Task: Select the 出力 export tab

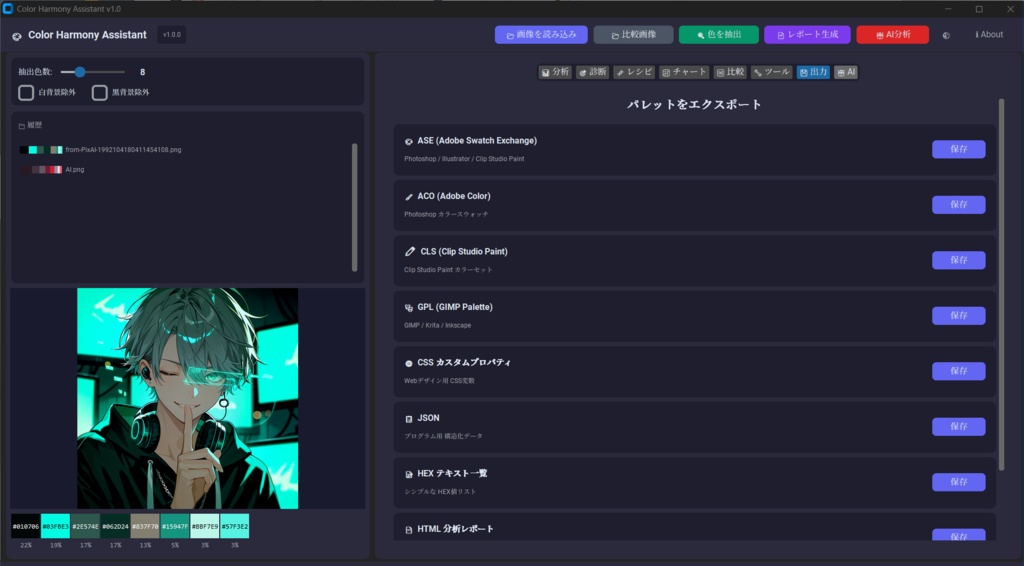Action: point(813,72)
